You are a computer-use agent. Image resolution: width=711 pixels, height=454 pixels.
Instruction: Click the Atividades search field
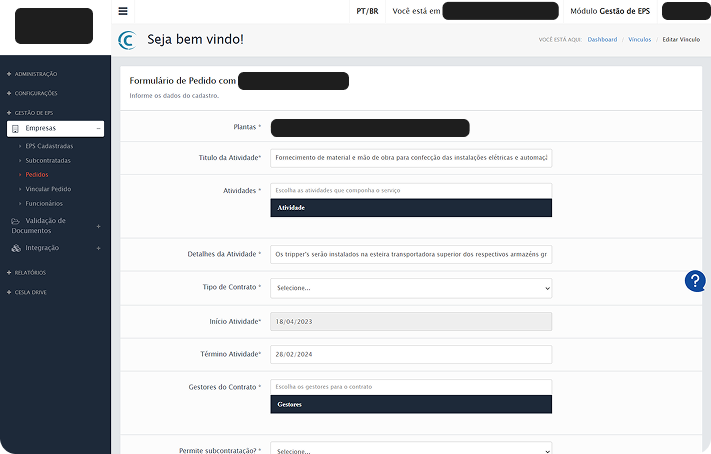pyautogui.click(x=411, y=190)
